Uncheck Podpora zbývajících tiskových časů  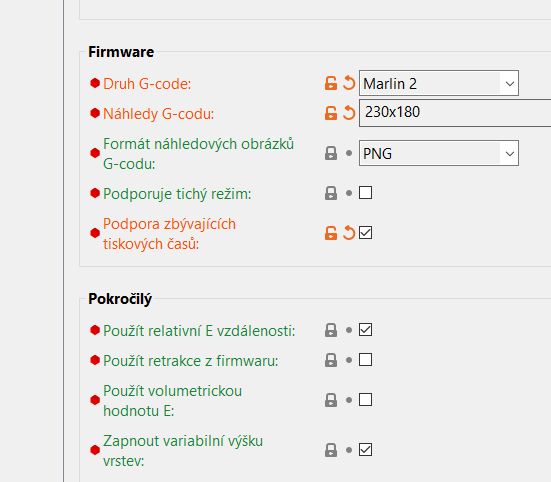click(x=365, y=233)
